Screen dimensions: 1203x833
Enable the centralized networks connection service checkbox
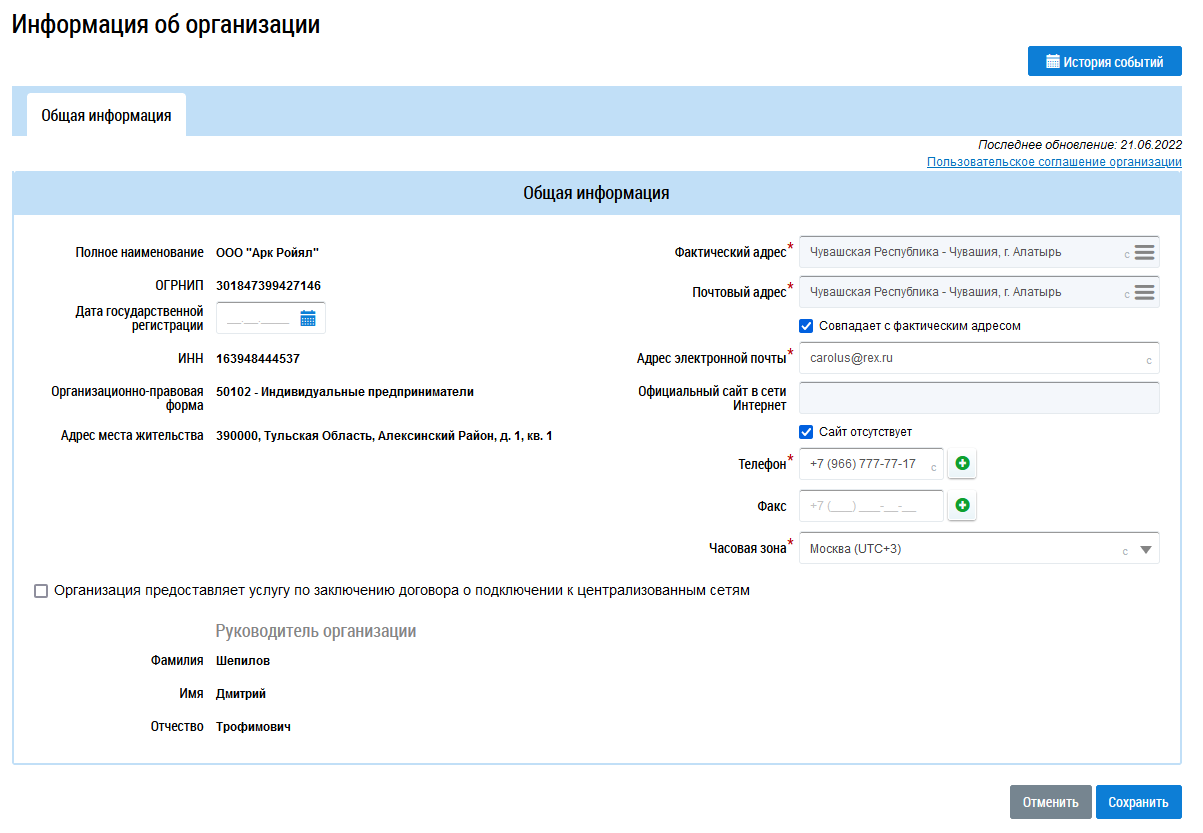click(x=41, y=591)
